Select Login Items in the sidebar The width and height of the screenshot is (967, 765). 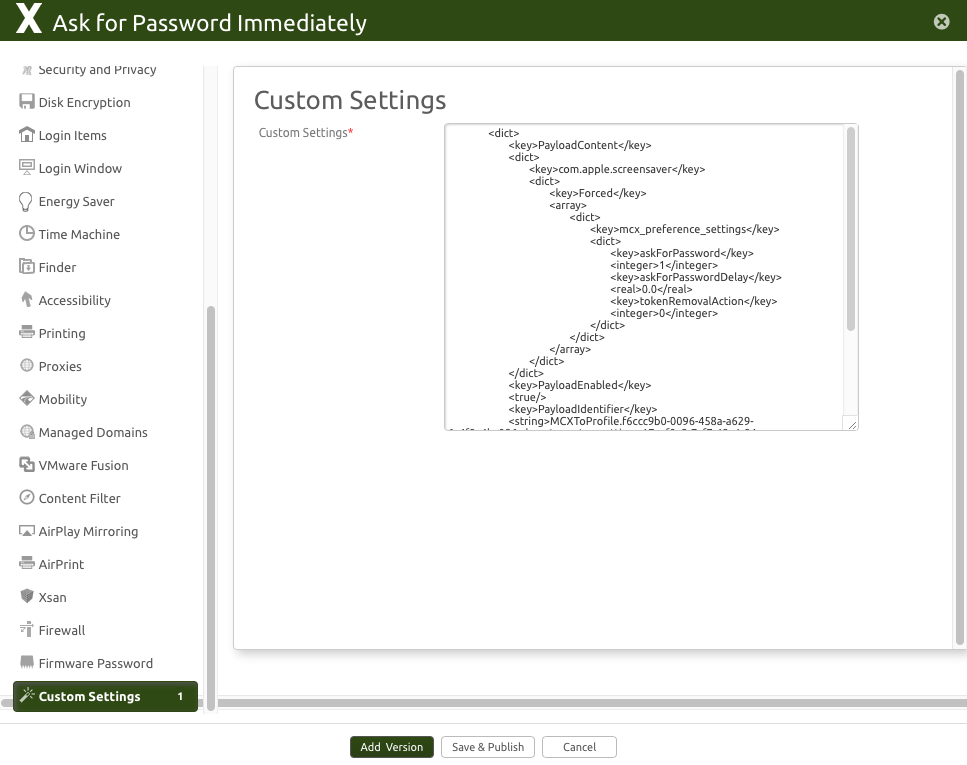[x=73, y=135]
